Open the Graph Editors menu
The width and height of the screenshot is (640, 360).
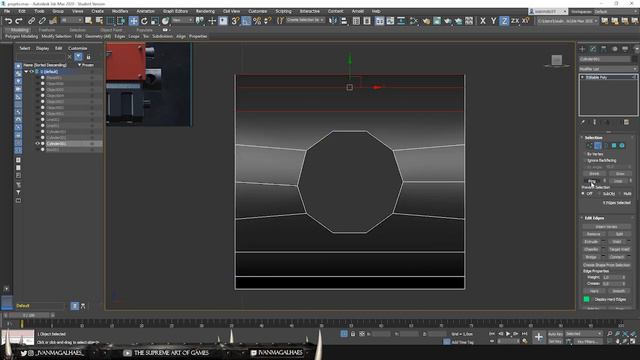coord(175,11)
